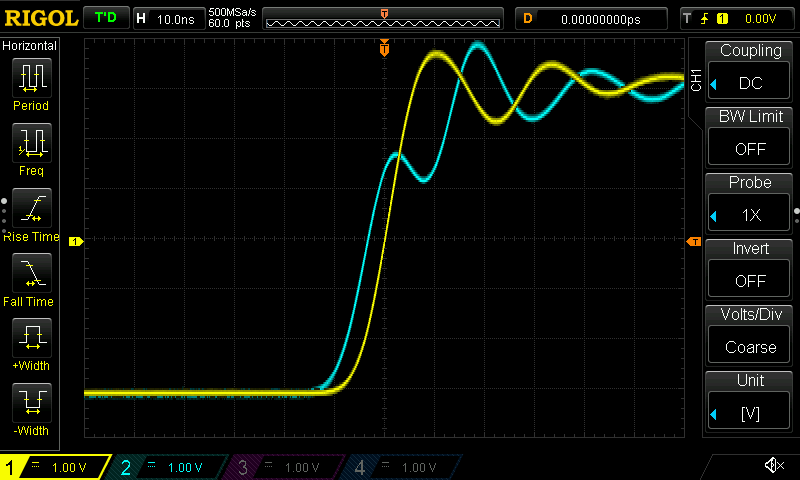
Task: Click the trigger level 0.00V readout
Action: click(x=760, y=19)
